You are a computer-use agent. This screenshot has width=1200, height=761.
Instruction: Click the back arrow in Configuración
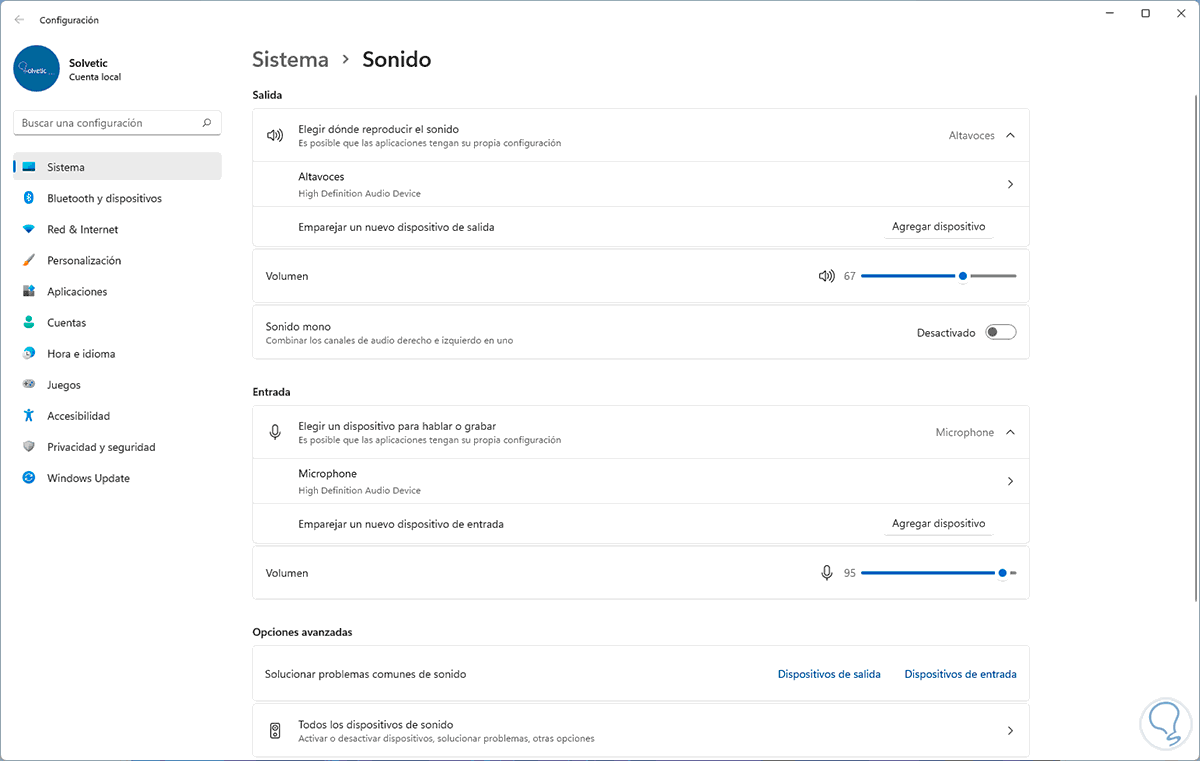19,20
